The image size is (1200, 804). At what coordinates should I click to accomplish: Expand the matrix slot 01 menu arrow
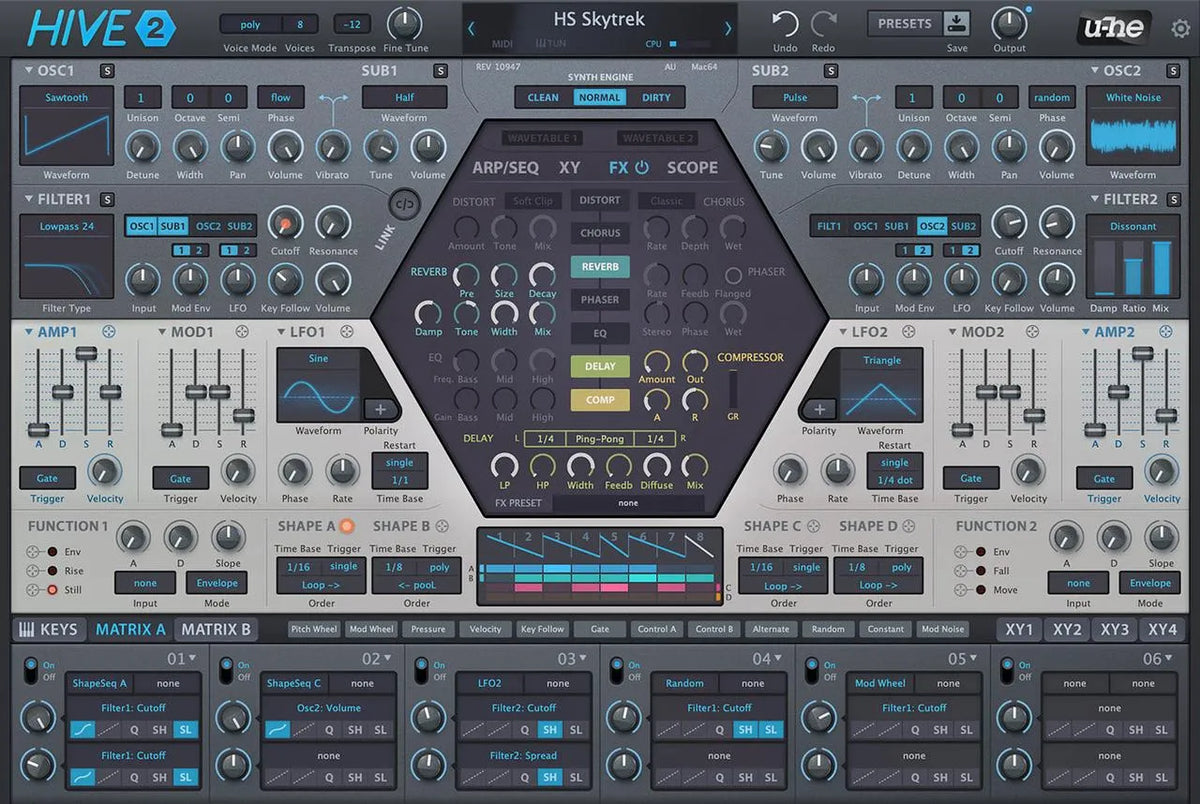click(192, 658)
